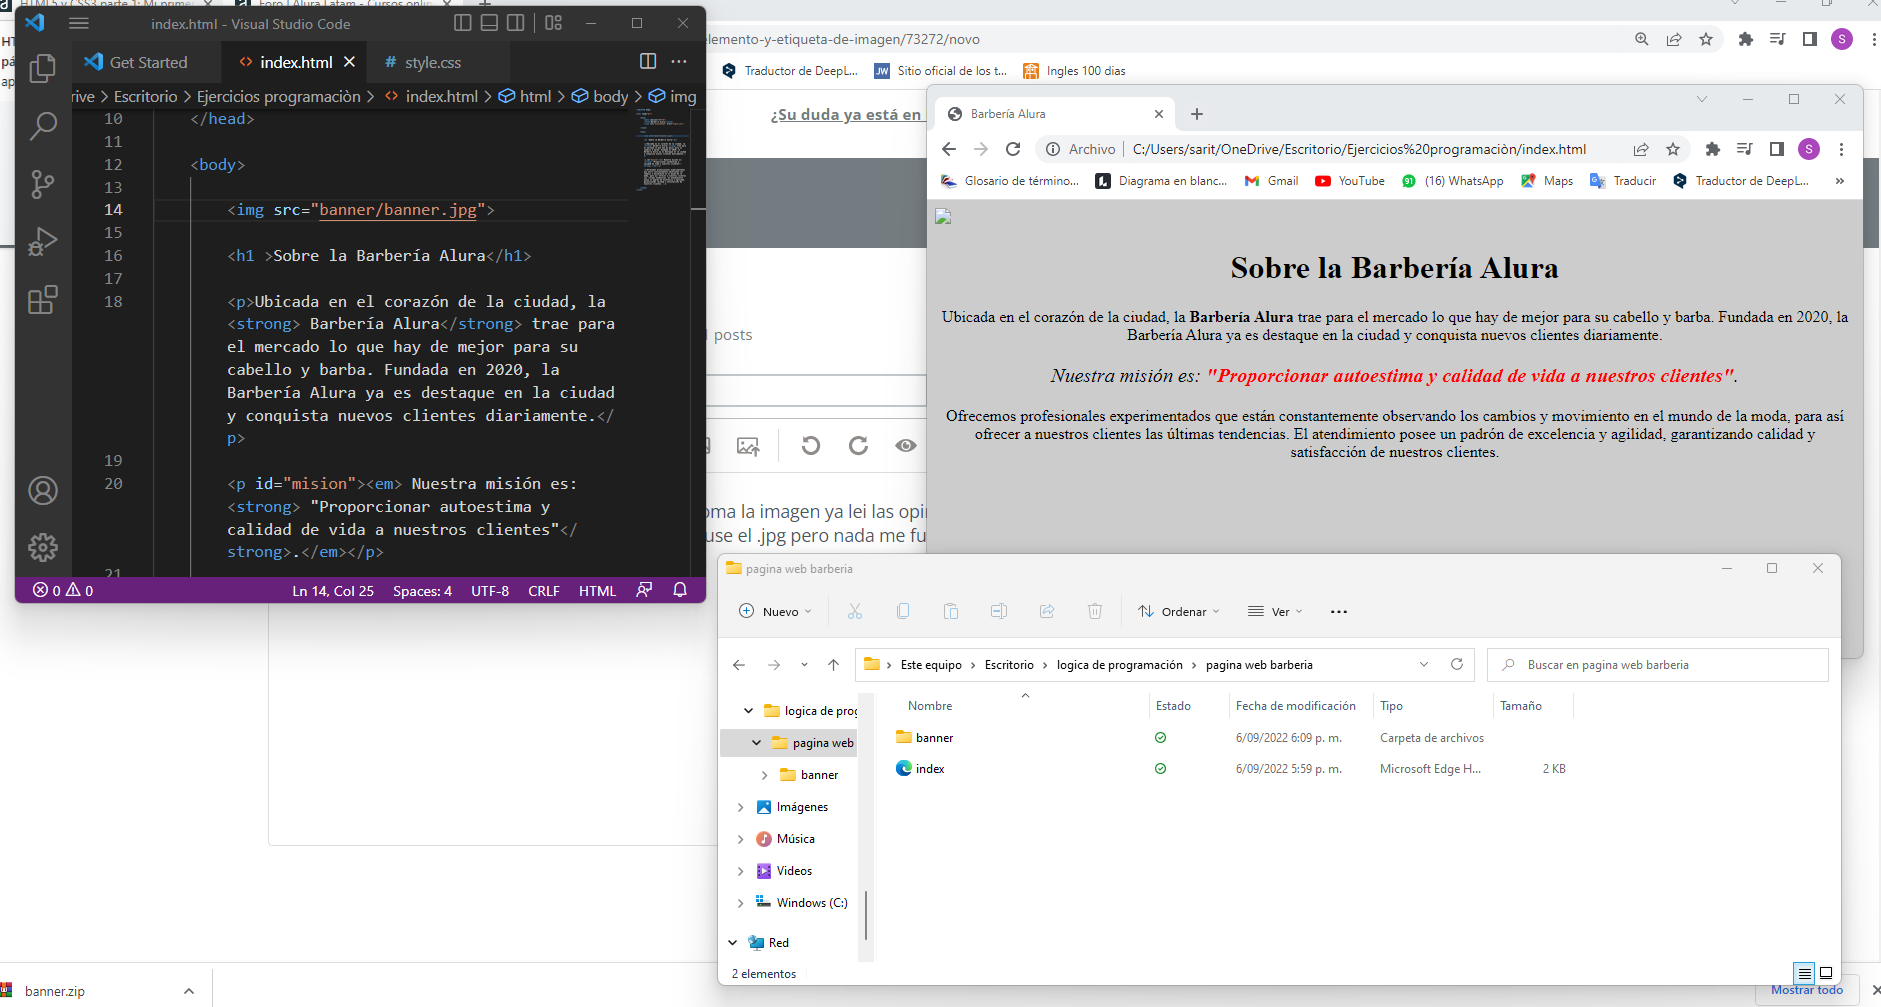This screenshot has width=1881, height=1007.
Task: Change CRLF line ending in status bar
Action: (544, 591)
